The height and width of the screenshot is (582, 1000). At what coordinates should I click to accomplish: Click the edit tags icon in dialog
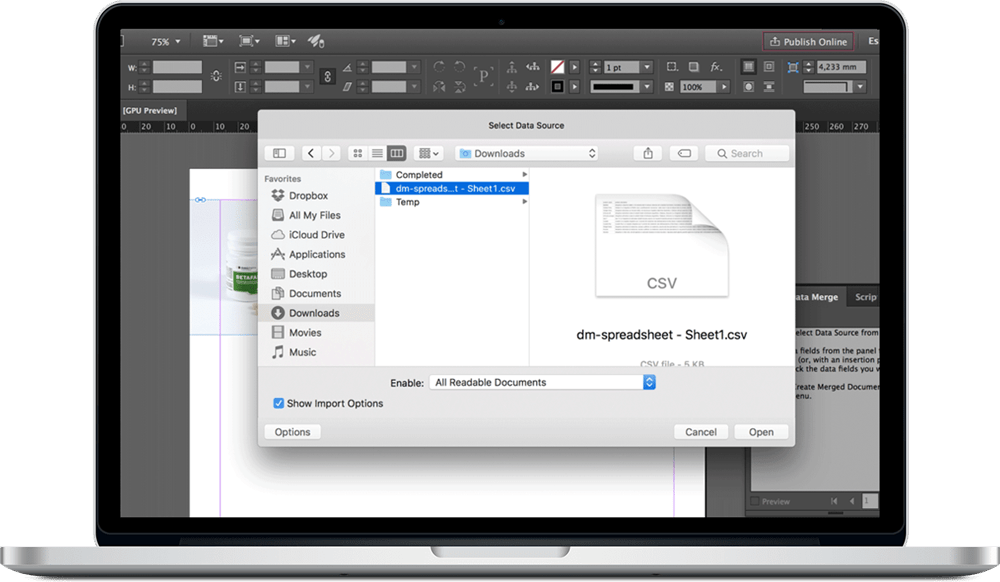(684, 153)
